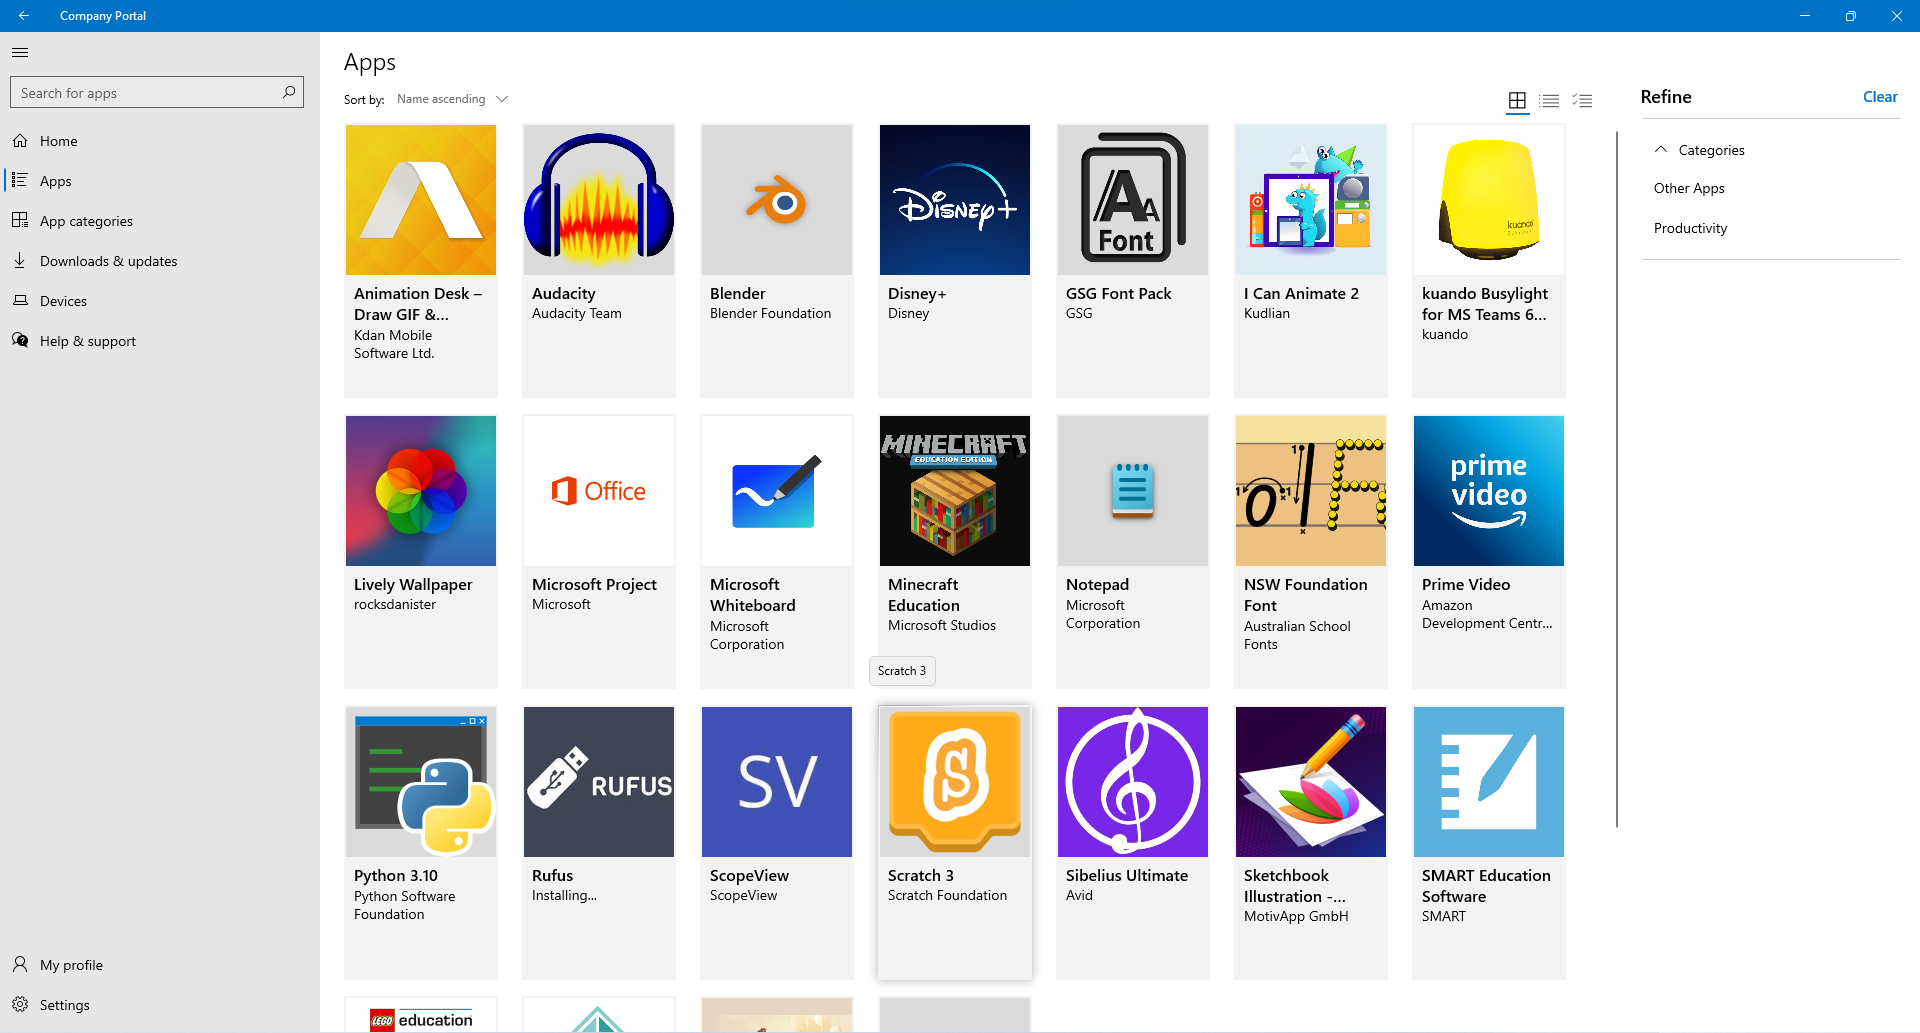Image resolution: width=1920 pixels, height=1033 pixels.
Task: Switch to list view
Action: pos(1550,100)
